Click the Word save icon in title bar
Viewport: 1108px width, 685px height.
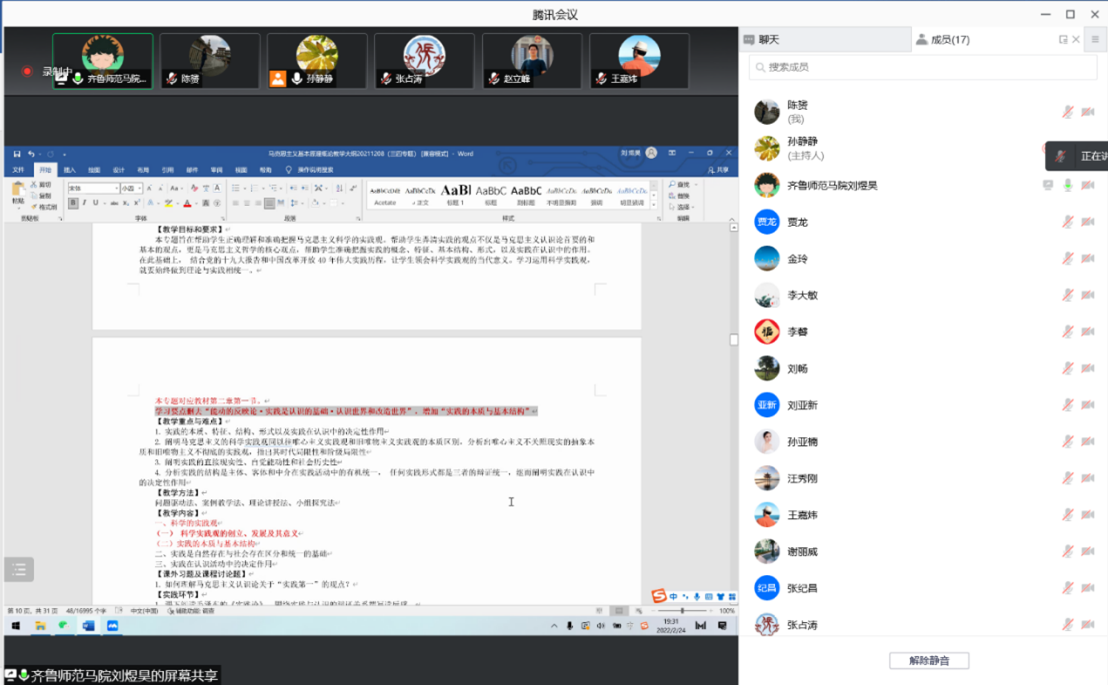click(17, 154)
